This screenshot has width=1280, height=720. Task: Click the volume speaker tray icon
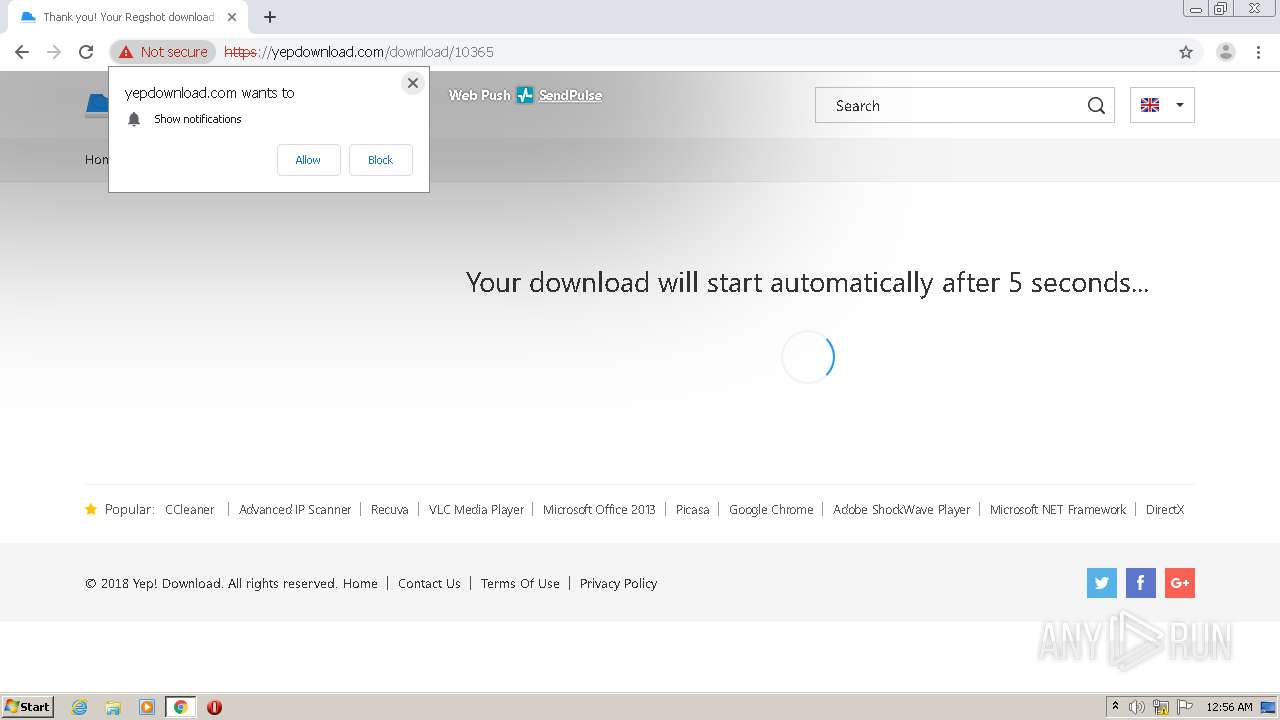pos(1137,707)
